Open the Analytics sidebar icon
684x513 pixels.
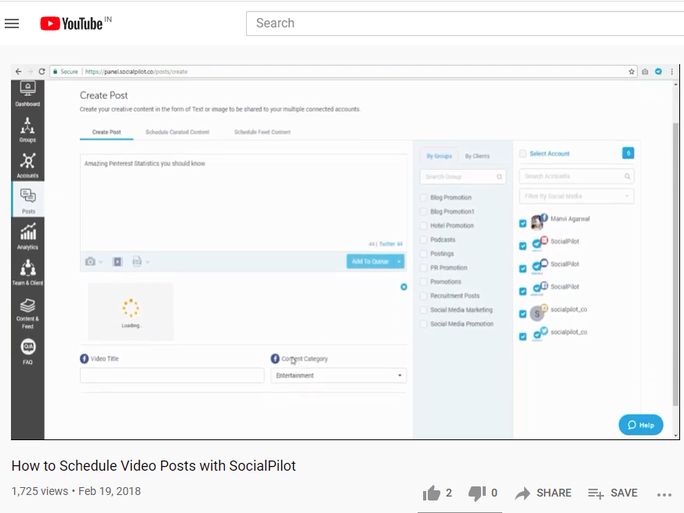point(27,237)
